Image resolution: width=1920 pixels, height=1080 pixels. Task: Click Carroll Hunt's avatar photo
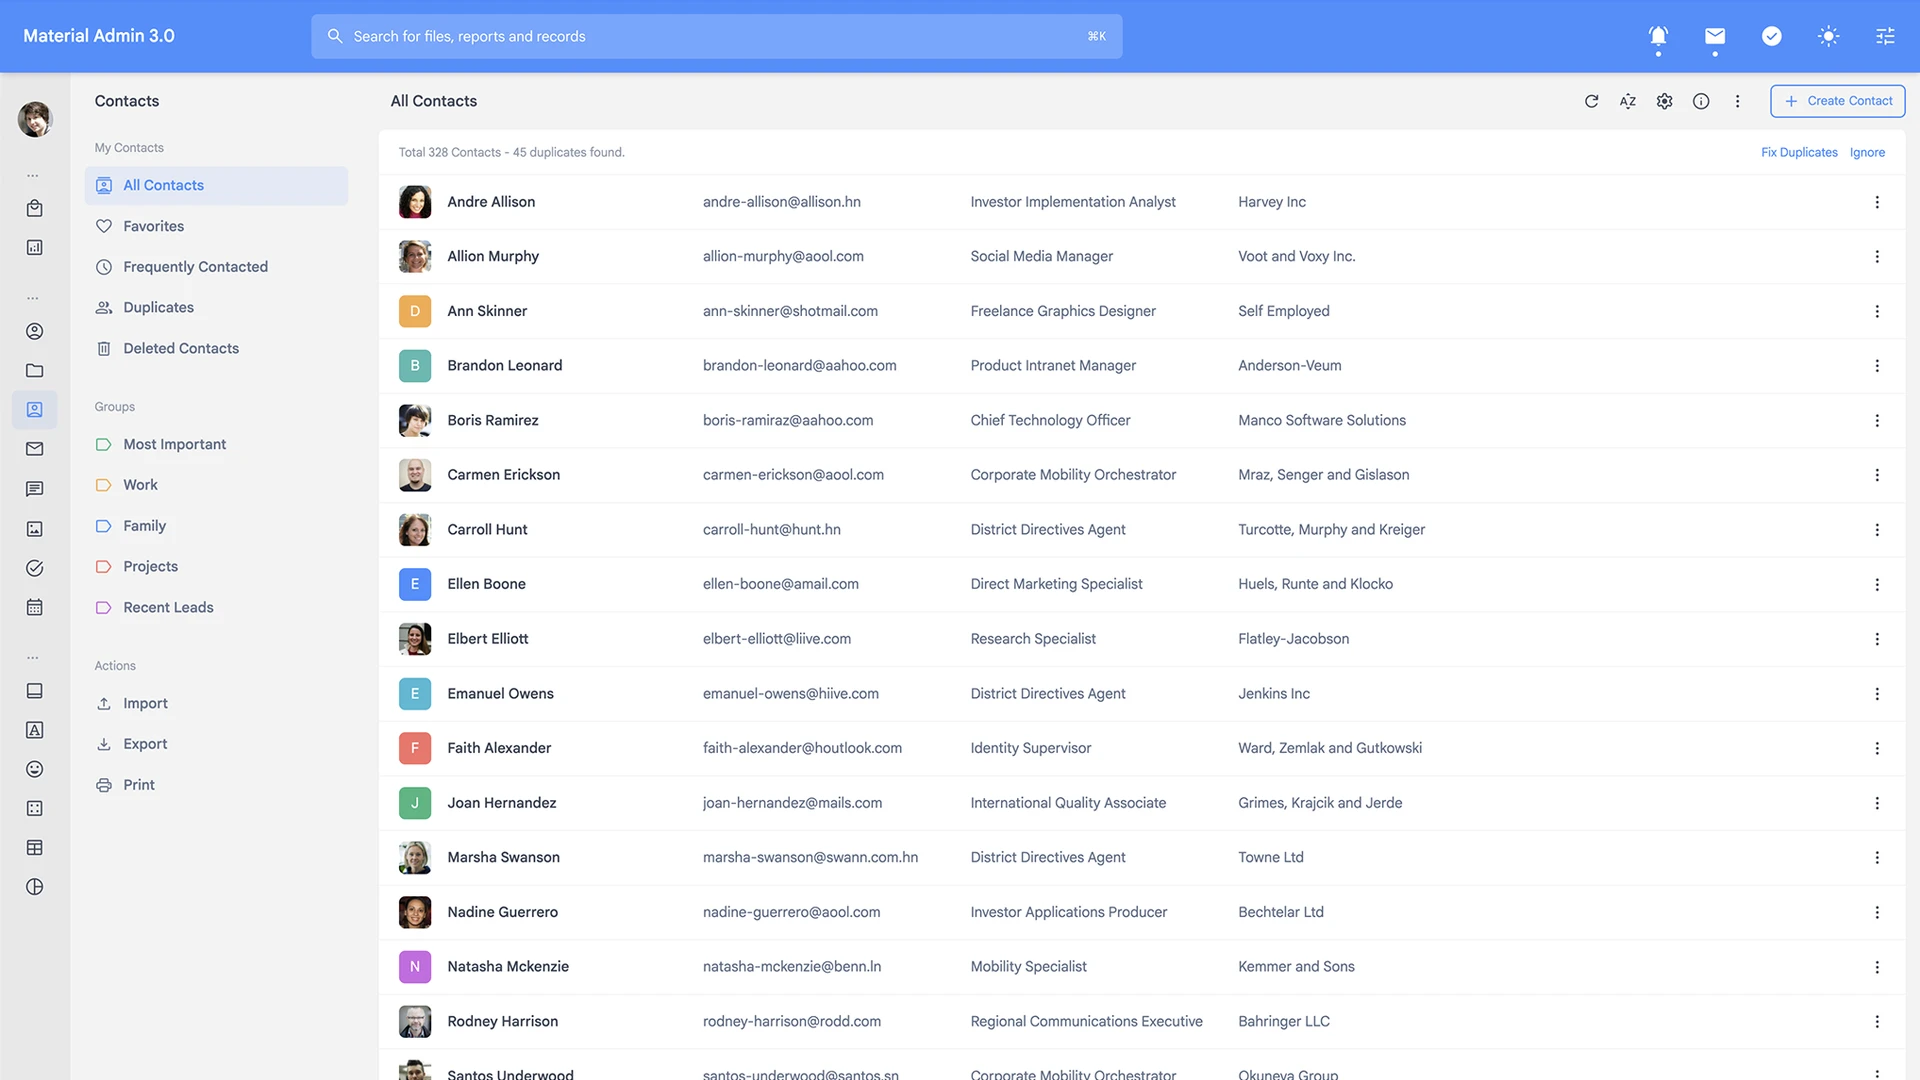(415, 529)
